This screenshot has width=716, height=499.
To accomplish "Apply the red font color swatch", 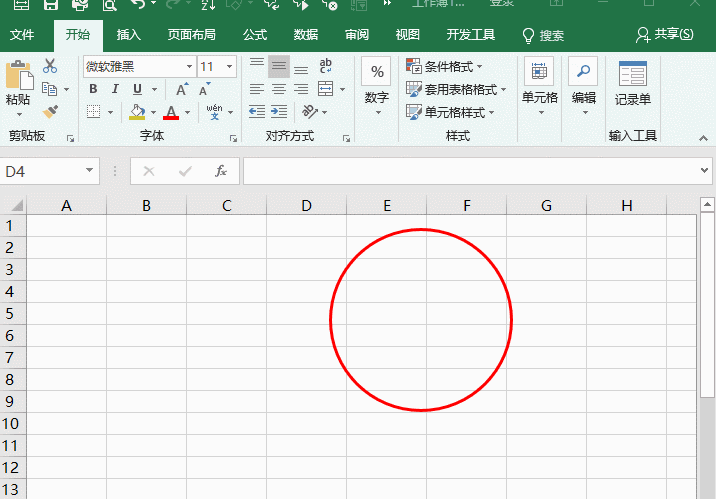I will point(171,112).
